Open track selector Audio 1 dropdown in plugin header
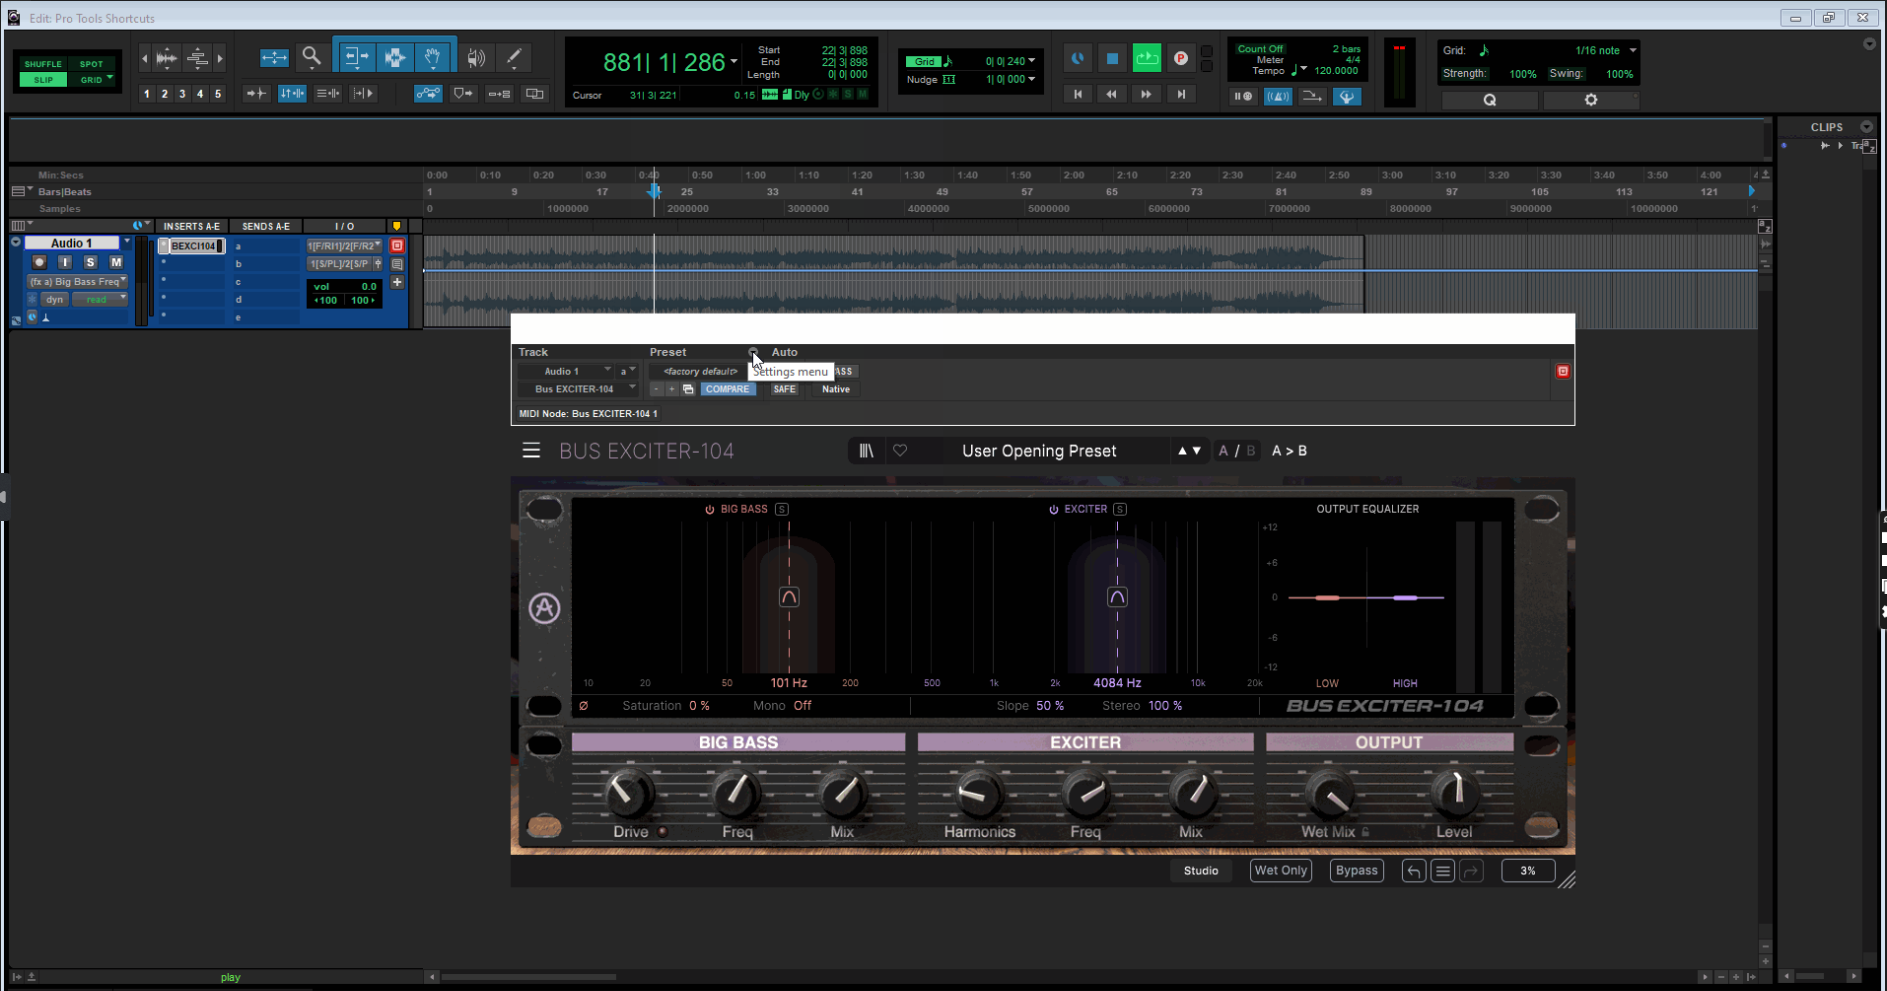 [x=565, y=371]
